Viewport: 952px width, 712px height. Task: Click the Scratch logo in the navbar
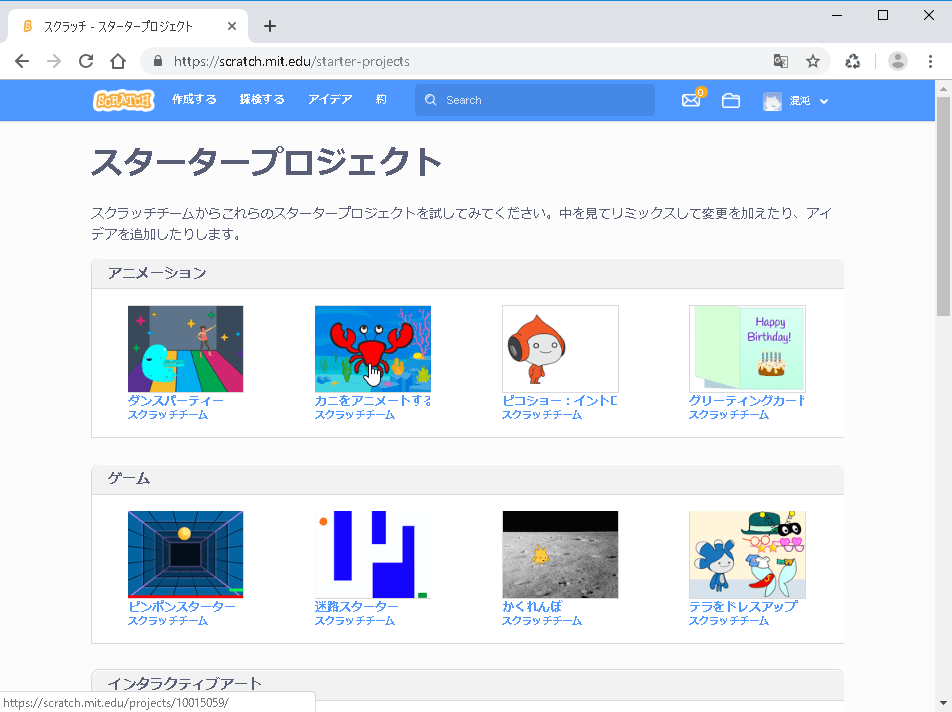click(123, 100)
